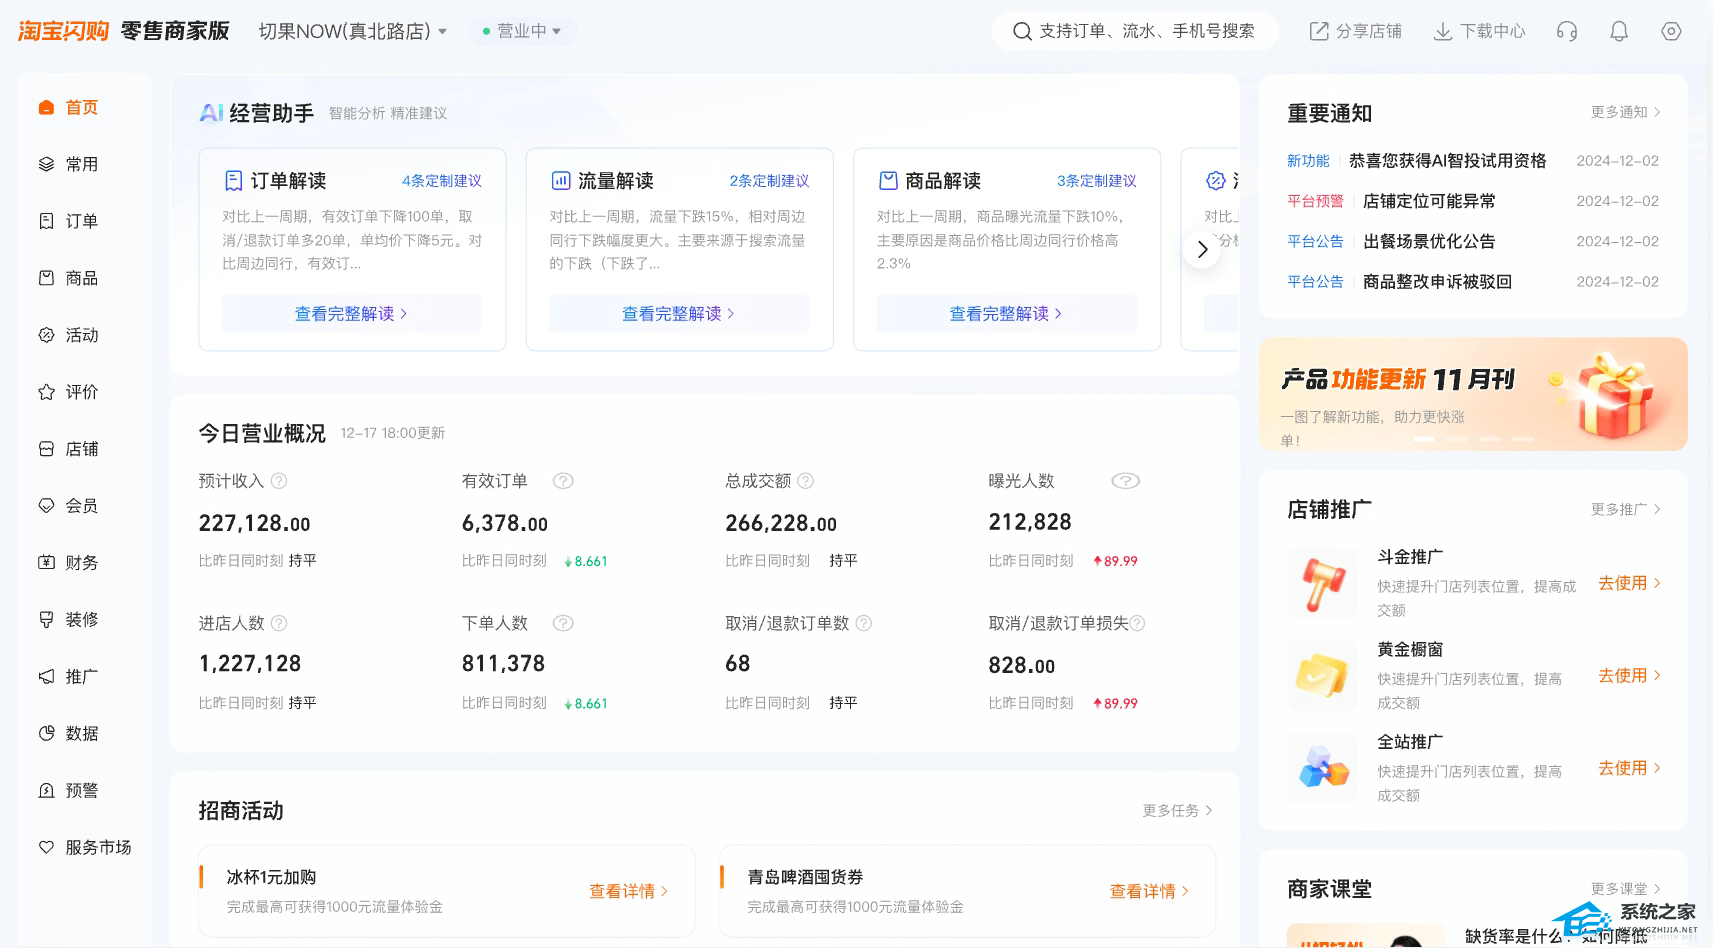This screenshot has height=948, width=1713.
Task: Click 去使用 for 斗金推广
Action: pos(1630,583)
